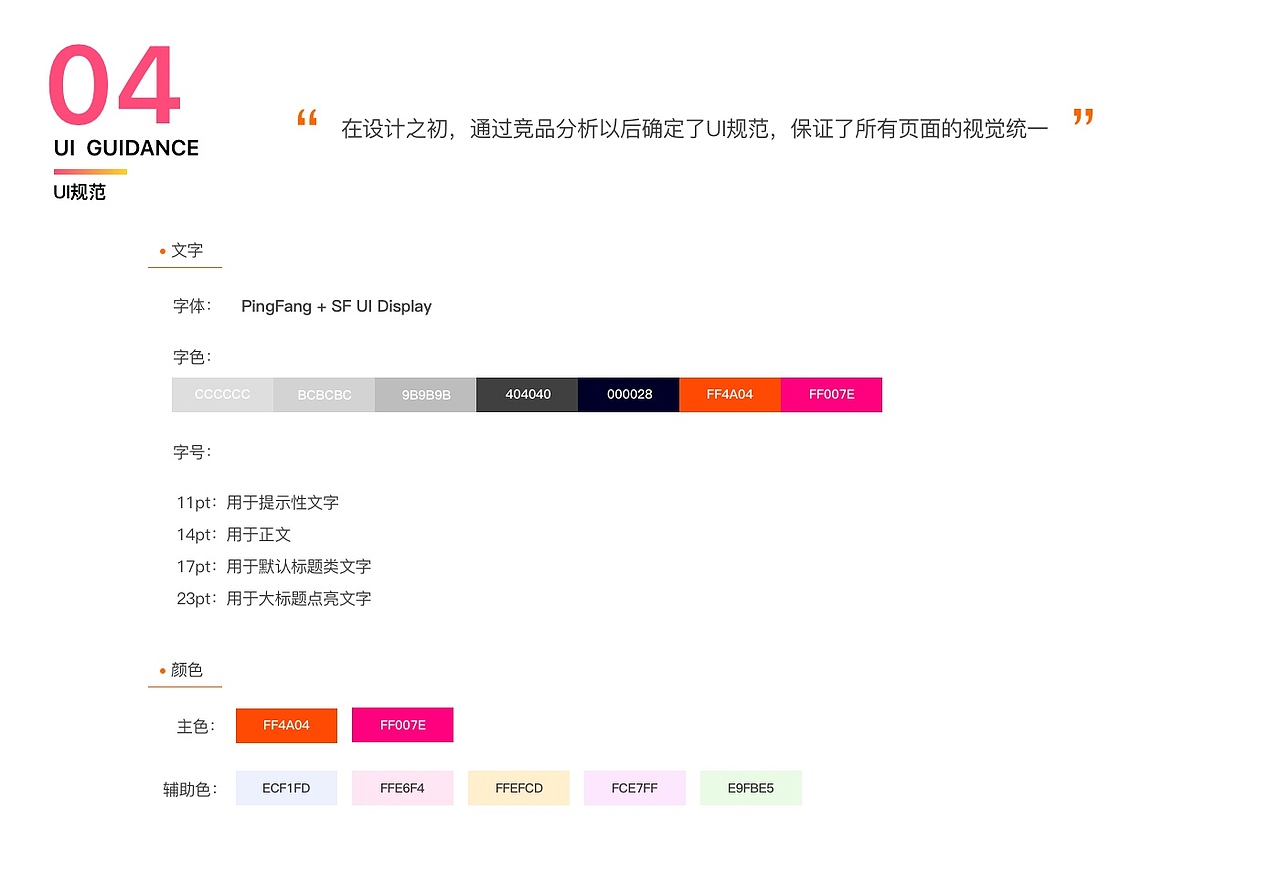The width and height of the screenshot is (1280, 873).
Task: Click the UI GUIDANCE heading
Action: 126,148
